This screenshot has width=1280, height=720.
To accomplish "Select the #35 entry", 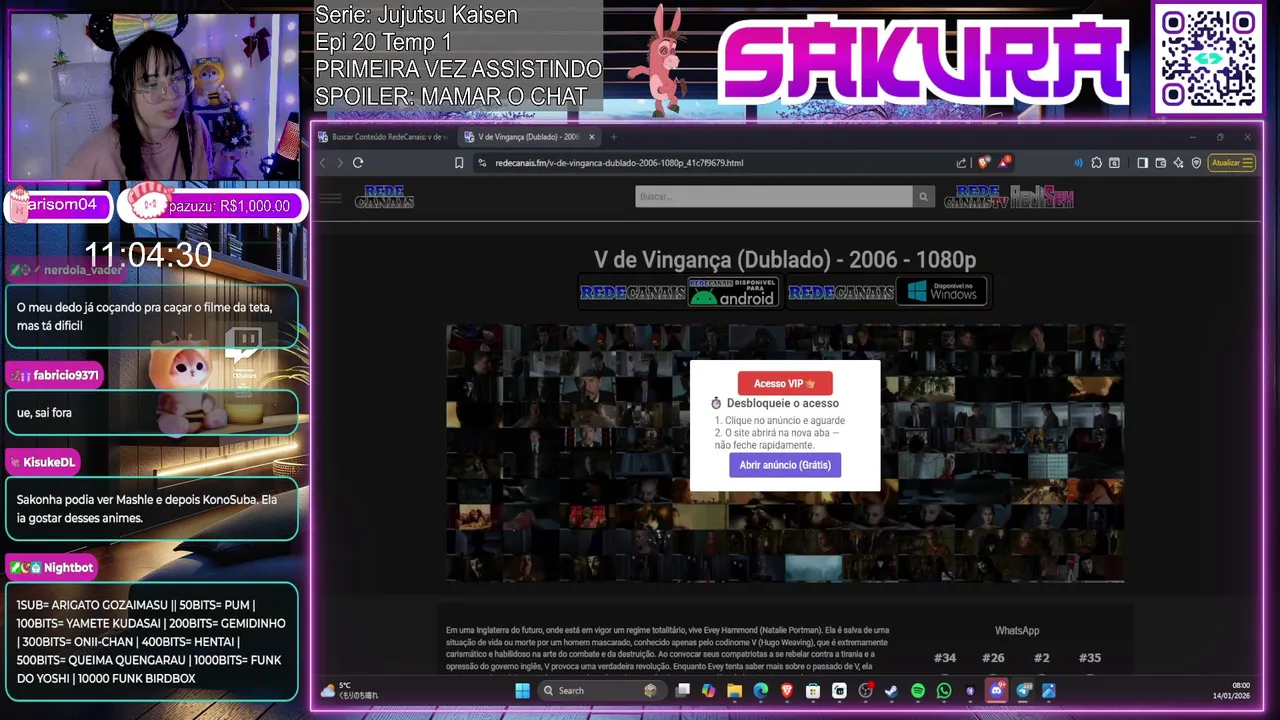I will coord(1090,658).
